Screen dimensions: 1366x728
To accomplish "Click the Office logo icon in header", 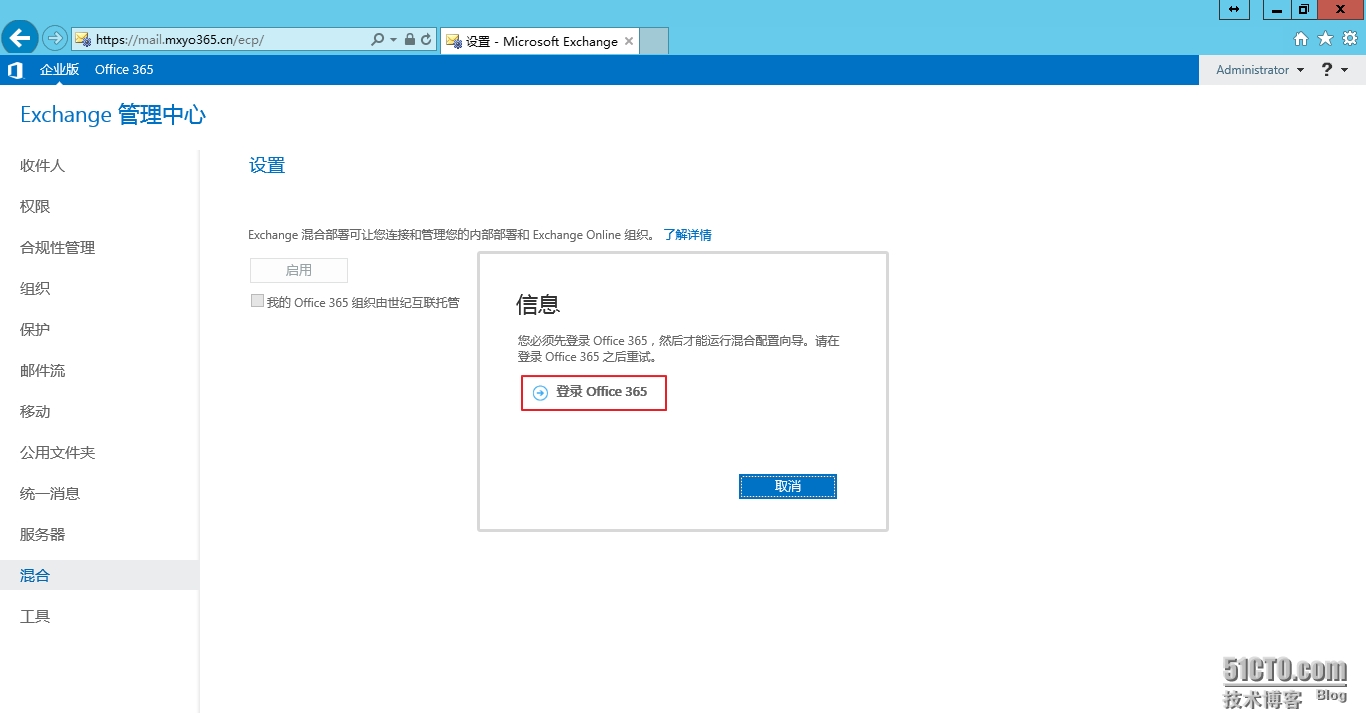I will [15, 70].
